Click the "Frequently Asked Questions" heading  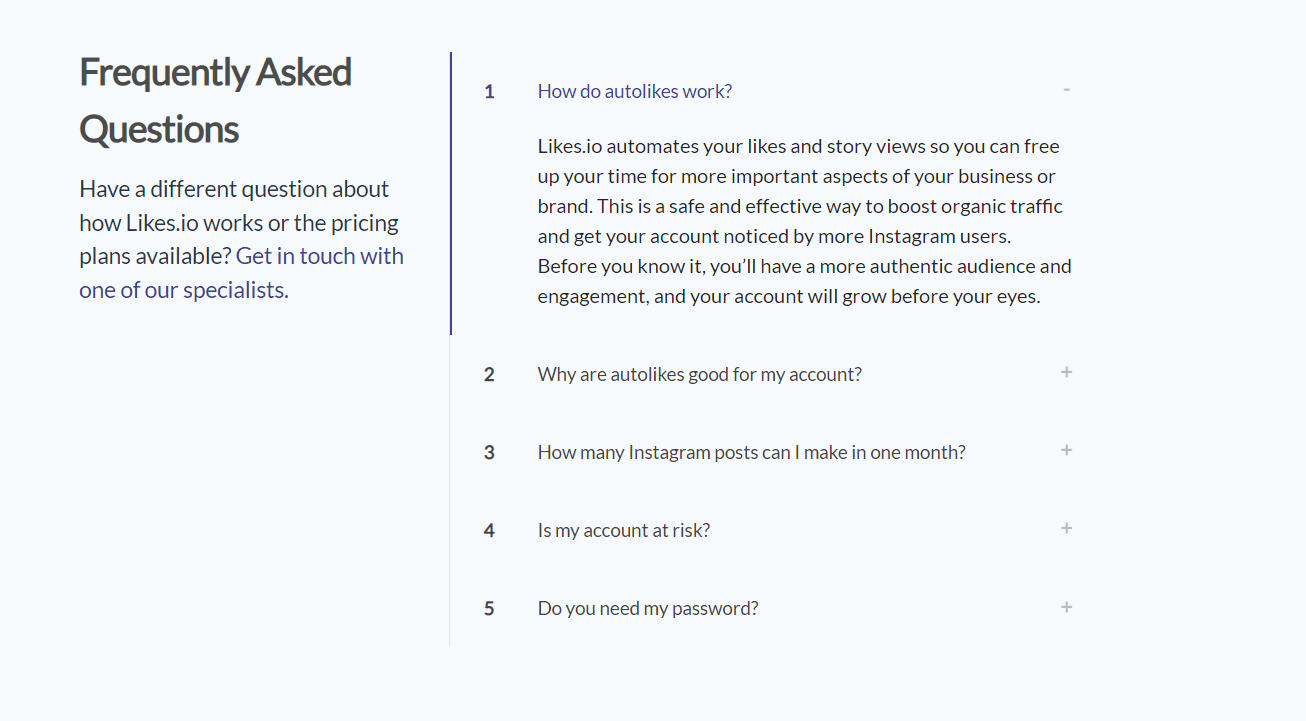[x=215, y=100]
